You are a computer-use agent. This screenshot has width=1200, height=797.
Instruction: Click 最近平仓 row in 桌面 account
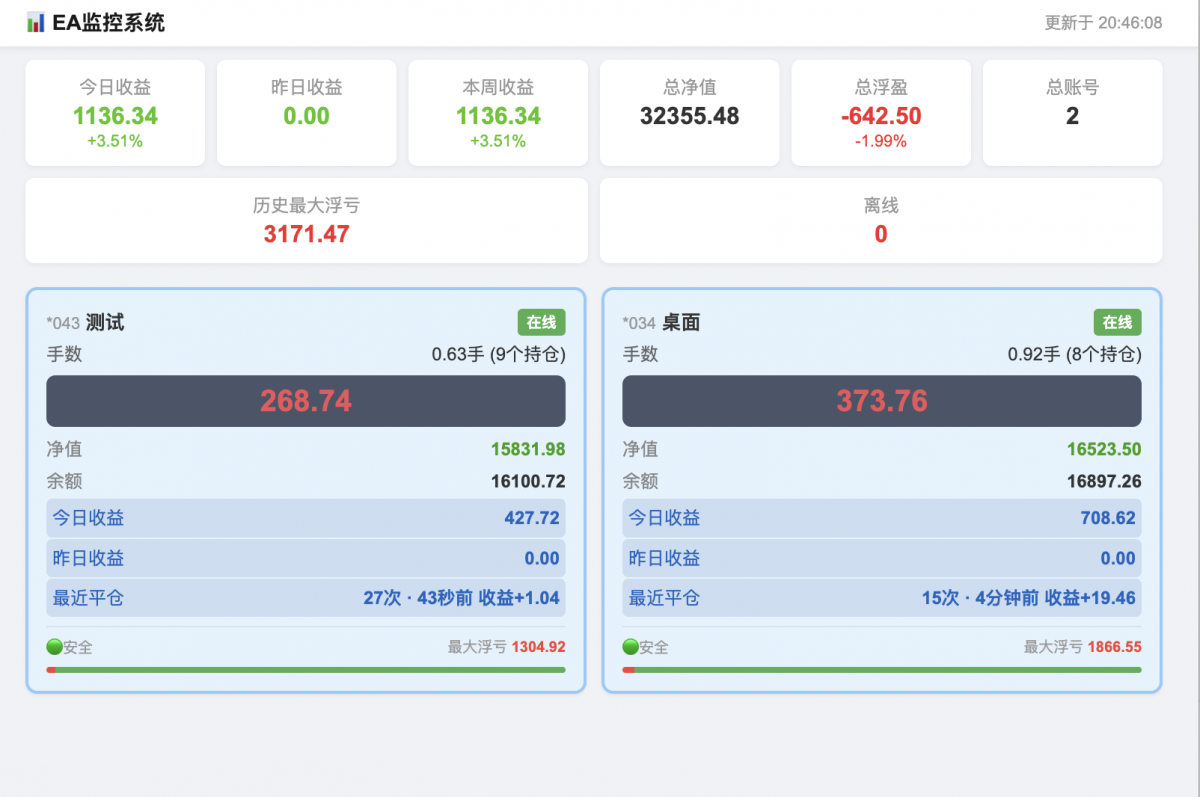coord(882,598)
